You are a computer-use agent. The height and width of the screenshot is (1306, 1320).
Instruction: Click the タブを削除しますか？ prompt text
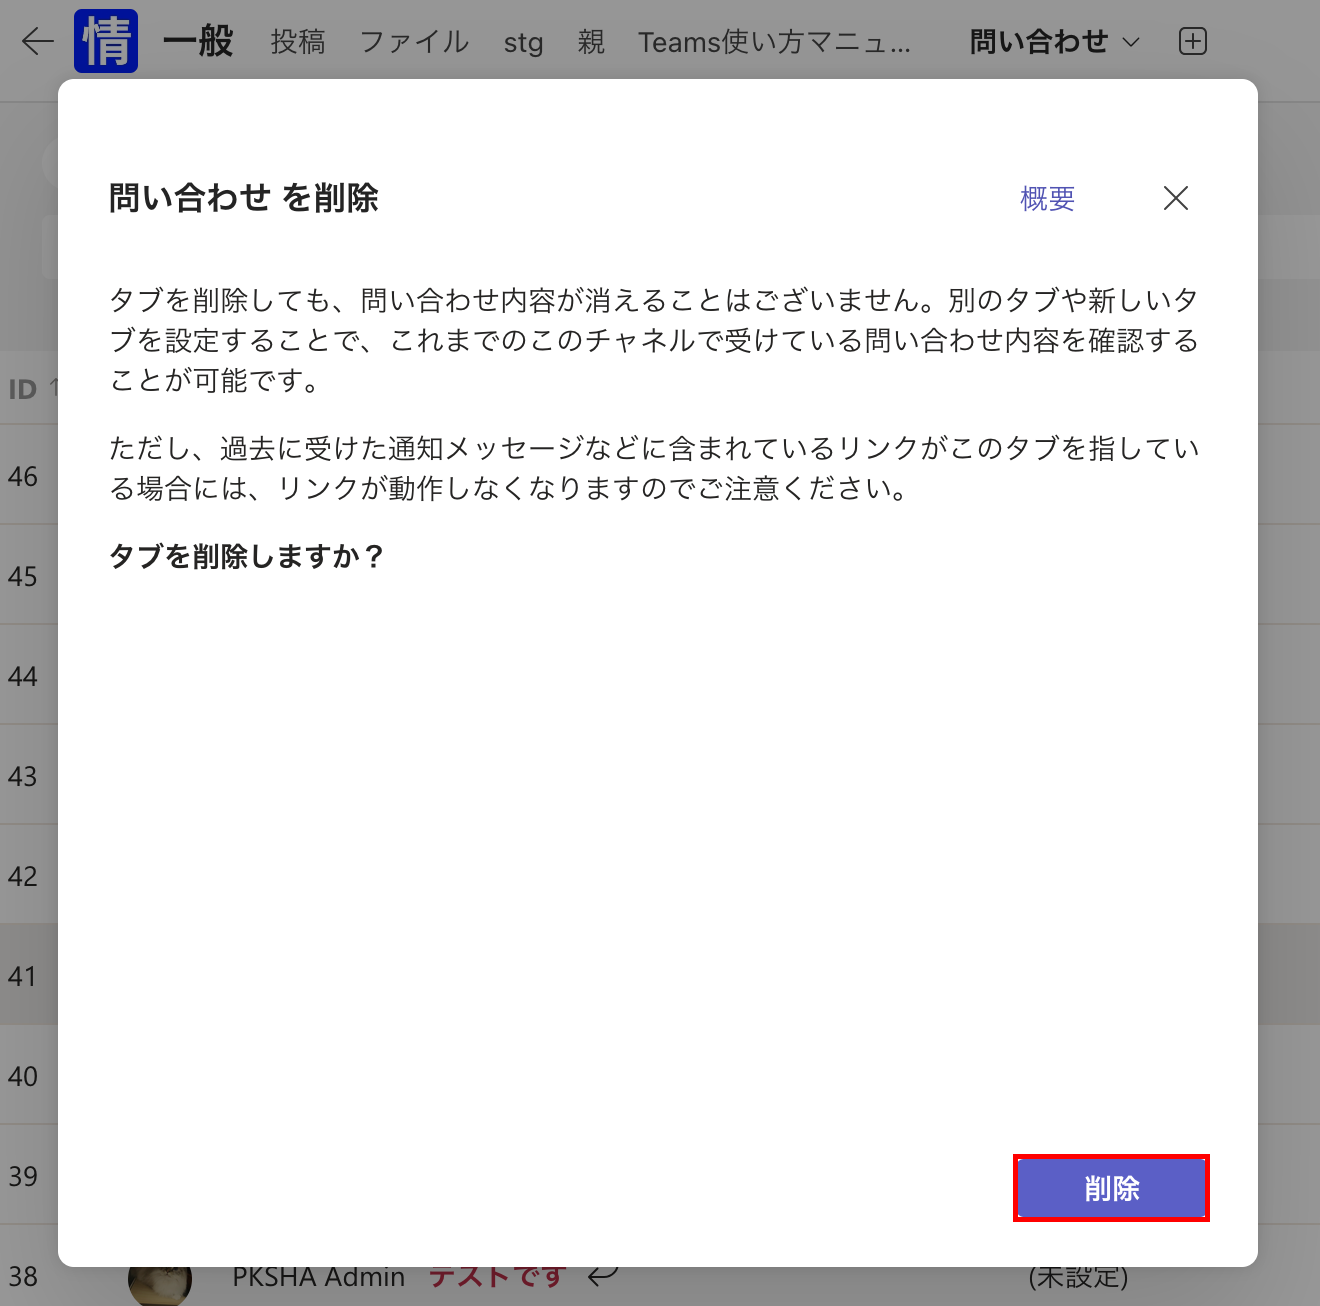247,556
